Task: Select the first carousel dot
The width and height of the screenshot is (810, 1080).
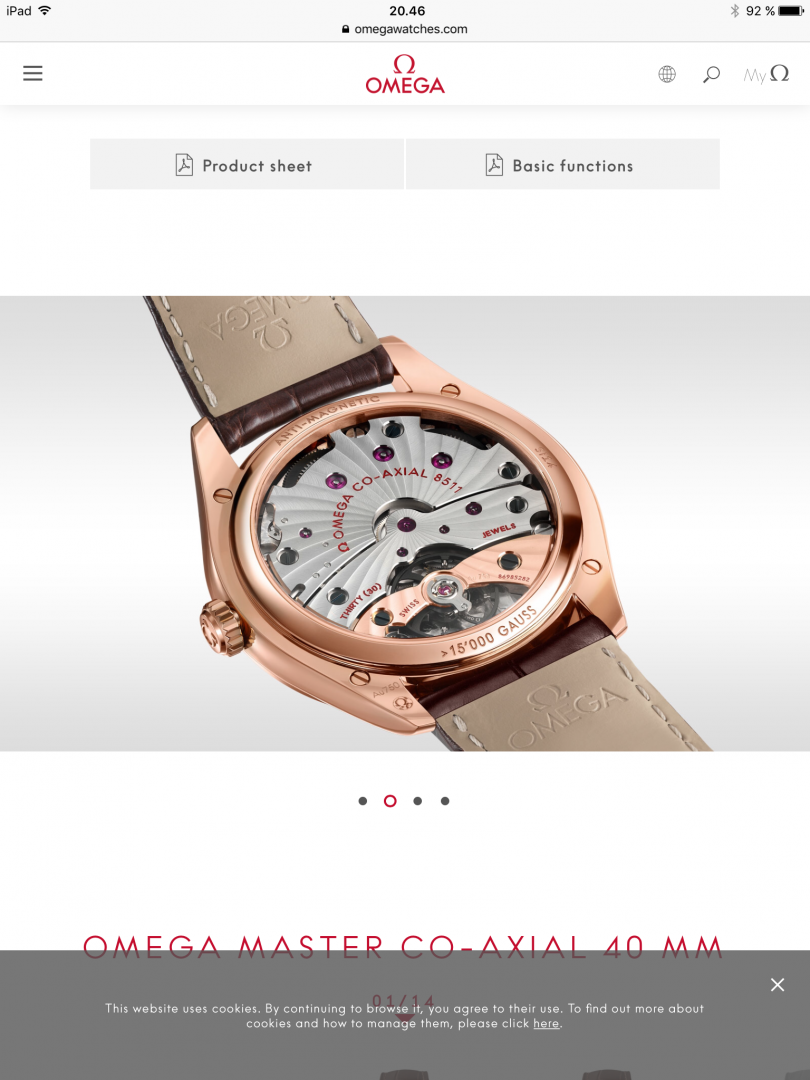Action: (x=363, y=801)
